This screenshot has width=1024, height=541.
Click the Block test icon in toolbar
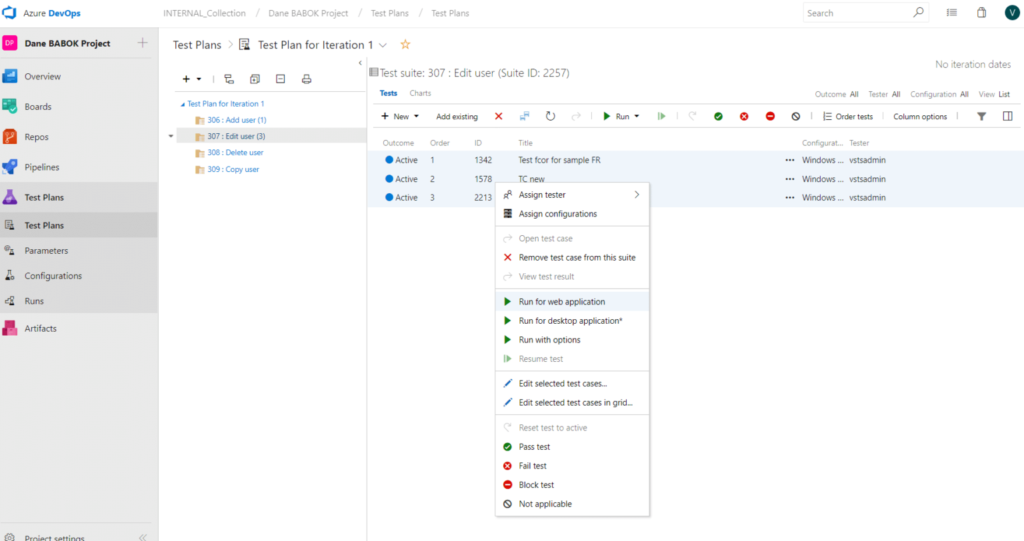(770, 117)
